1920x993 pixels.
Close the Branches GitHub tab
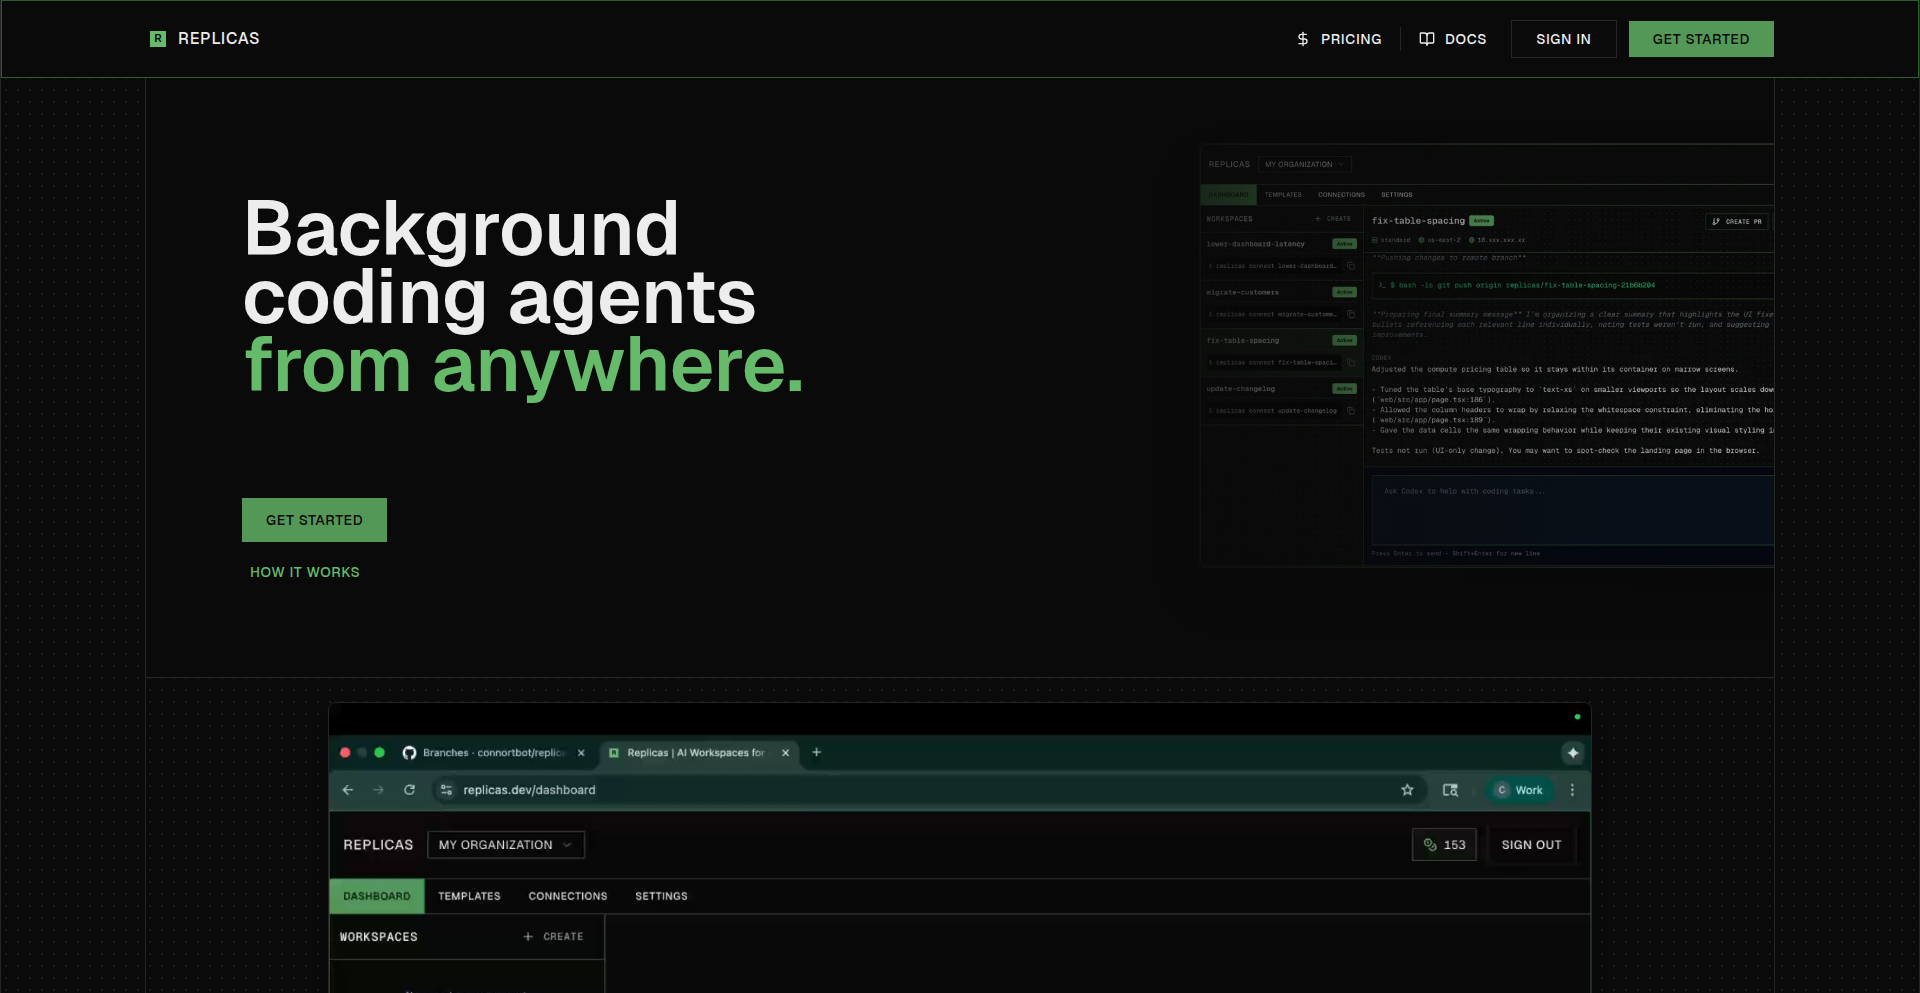581,753
